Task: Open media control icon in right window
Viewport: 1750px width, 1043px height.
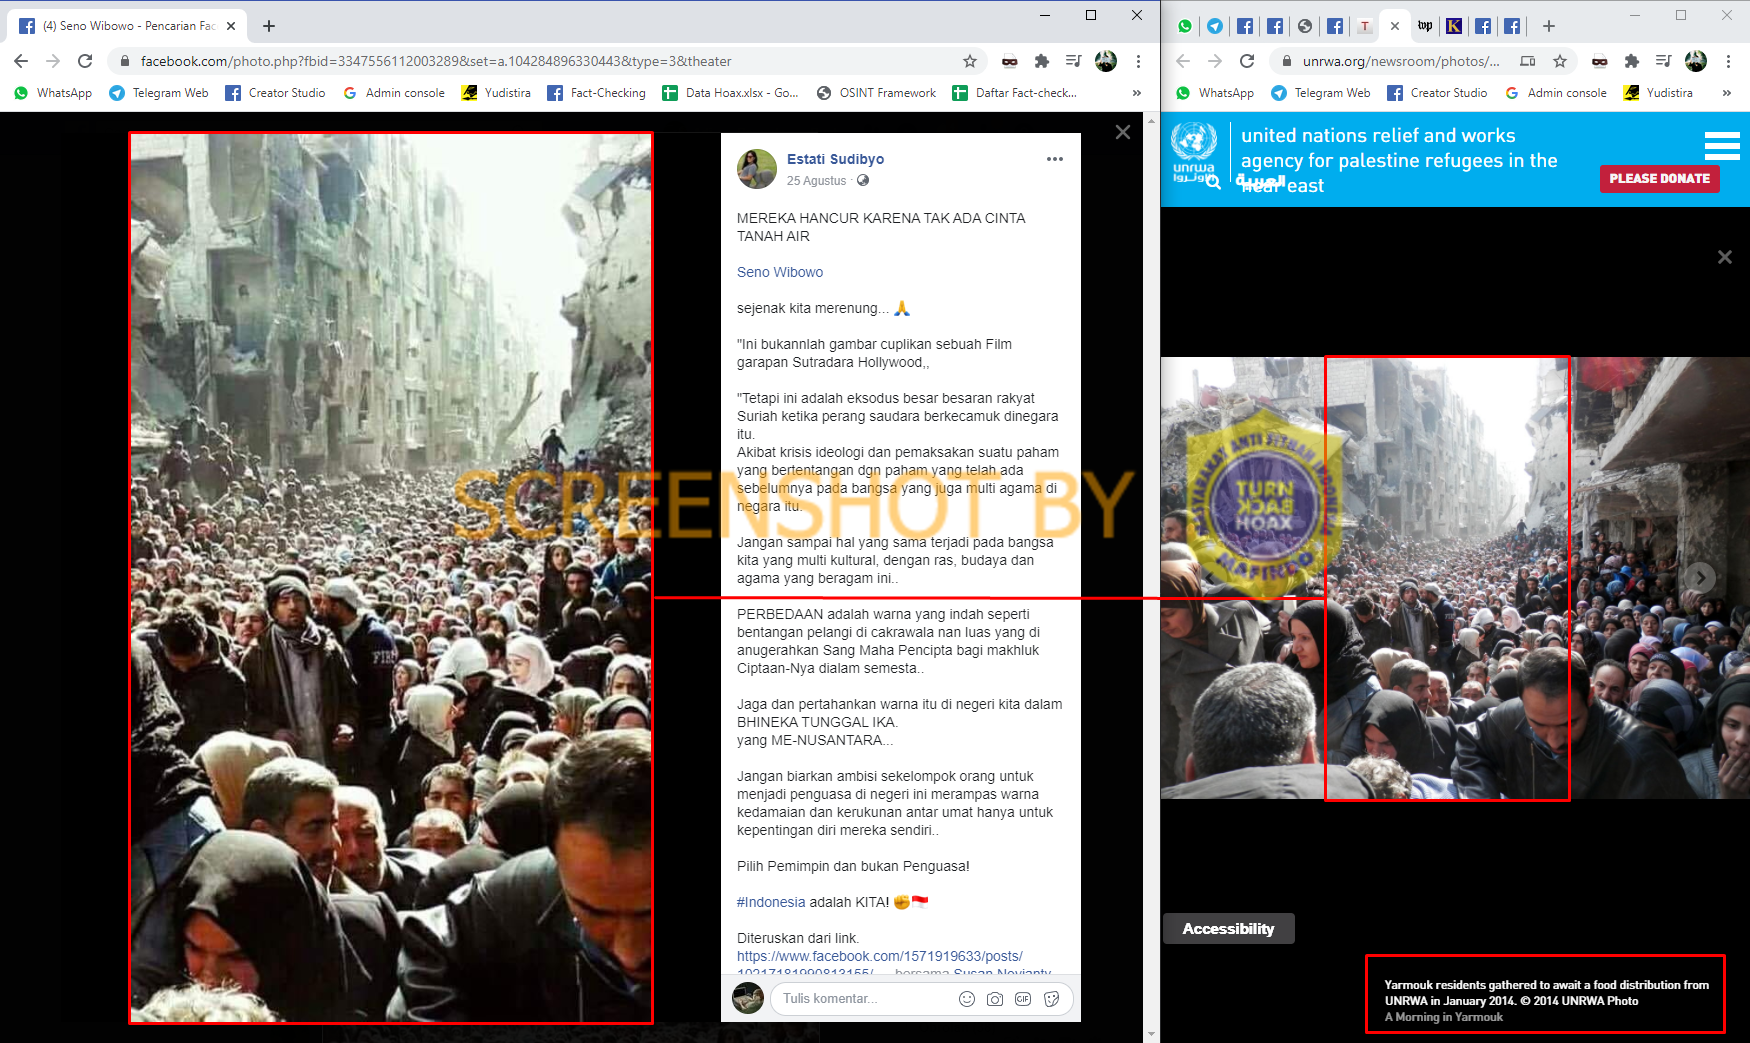Action: (1664, 61)
